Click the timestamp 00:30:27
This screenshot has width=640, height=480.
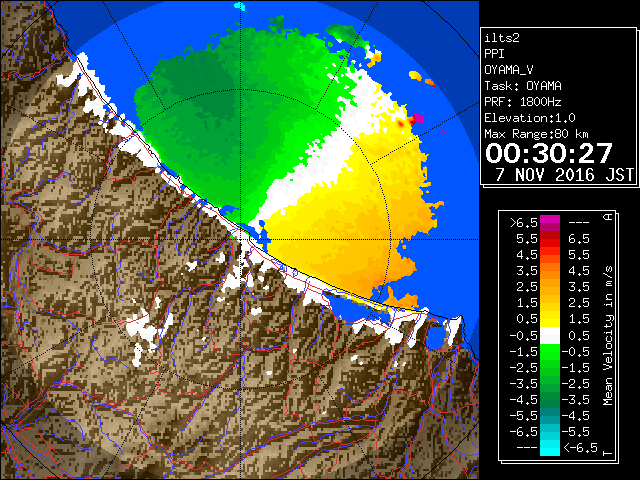[x=549, y=153]
